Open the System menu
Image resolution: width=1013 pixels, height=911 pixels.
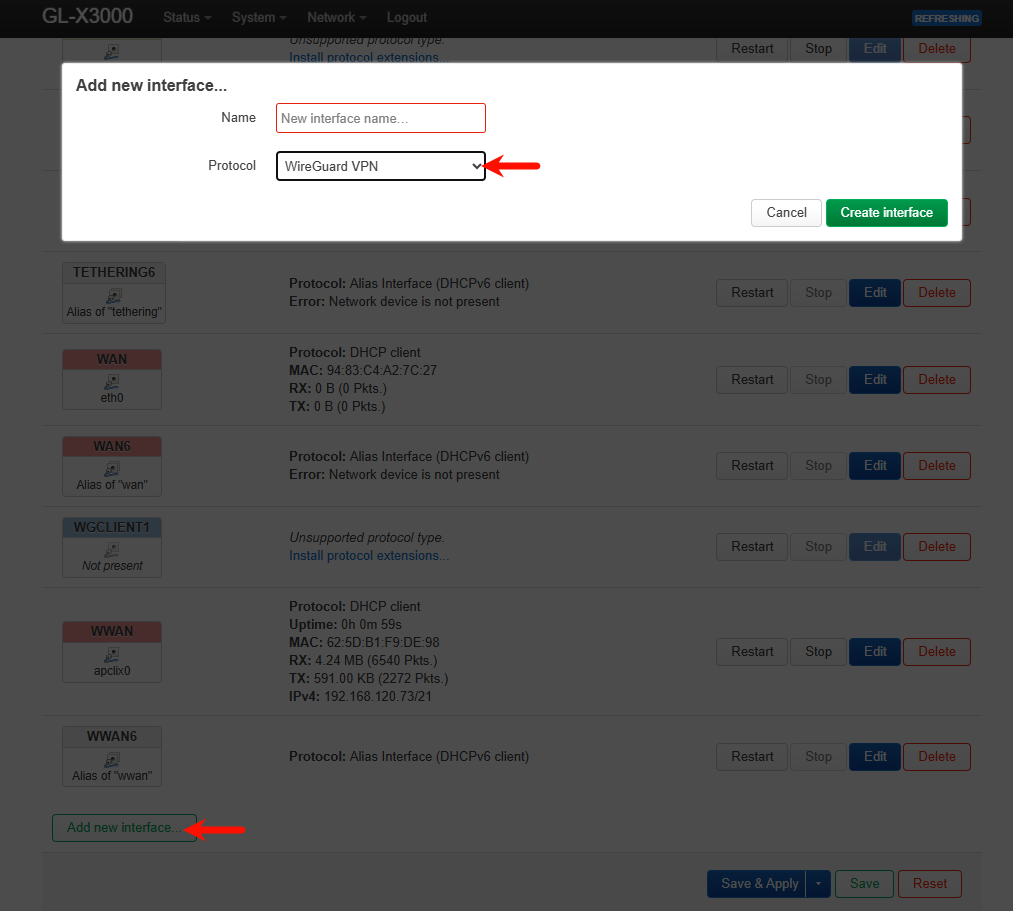(x=259, y=18)
